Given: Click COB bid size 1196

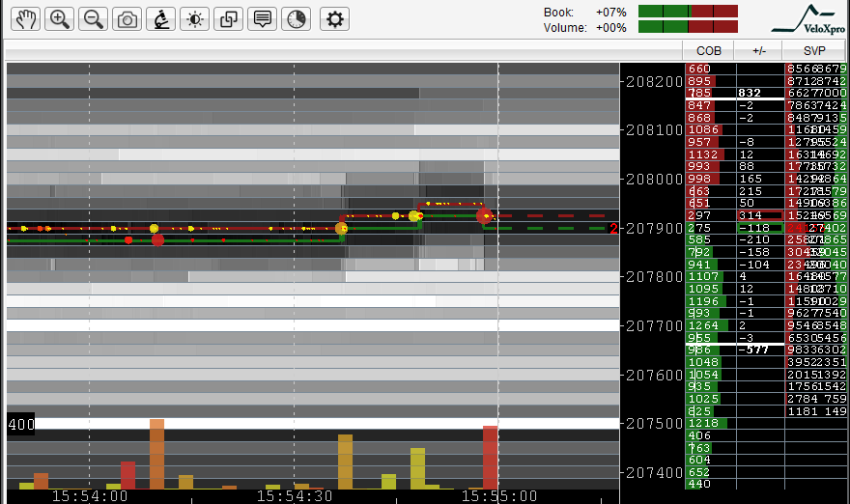Looking at the screenshot, I should tap(703, 301).
